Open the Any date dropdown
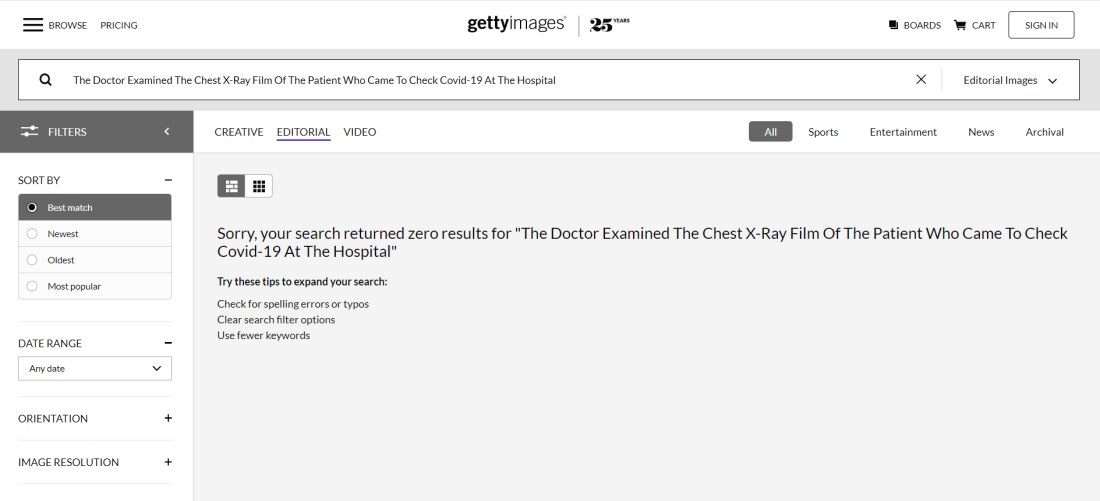This screenshot has width=1100, height=501. pos(95,368)
